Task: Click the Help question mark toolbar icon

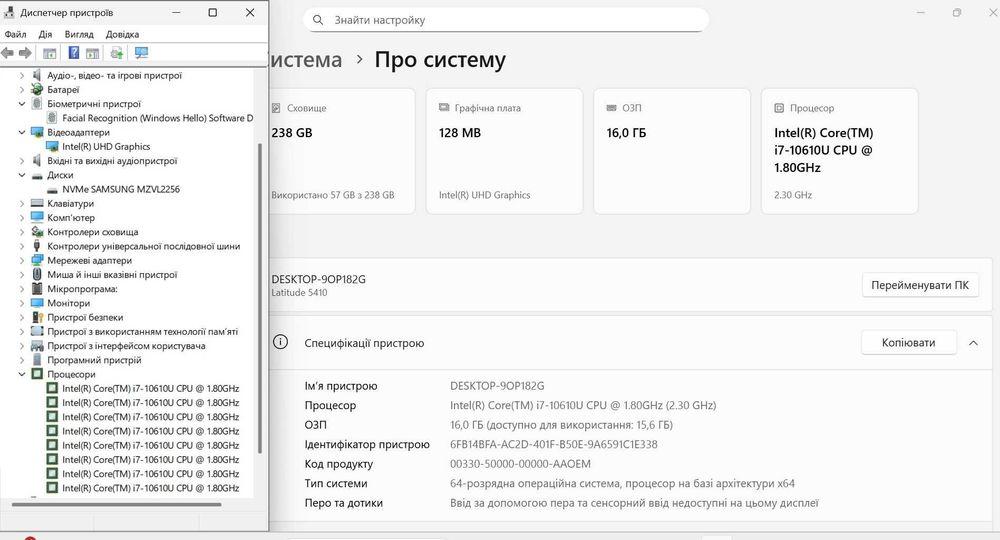Action: point(74,53)
